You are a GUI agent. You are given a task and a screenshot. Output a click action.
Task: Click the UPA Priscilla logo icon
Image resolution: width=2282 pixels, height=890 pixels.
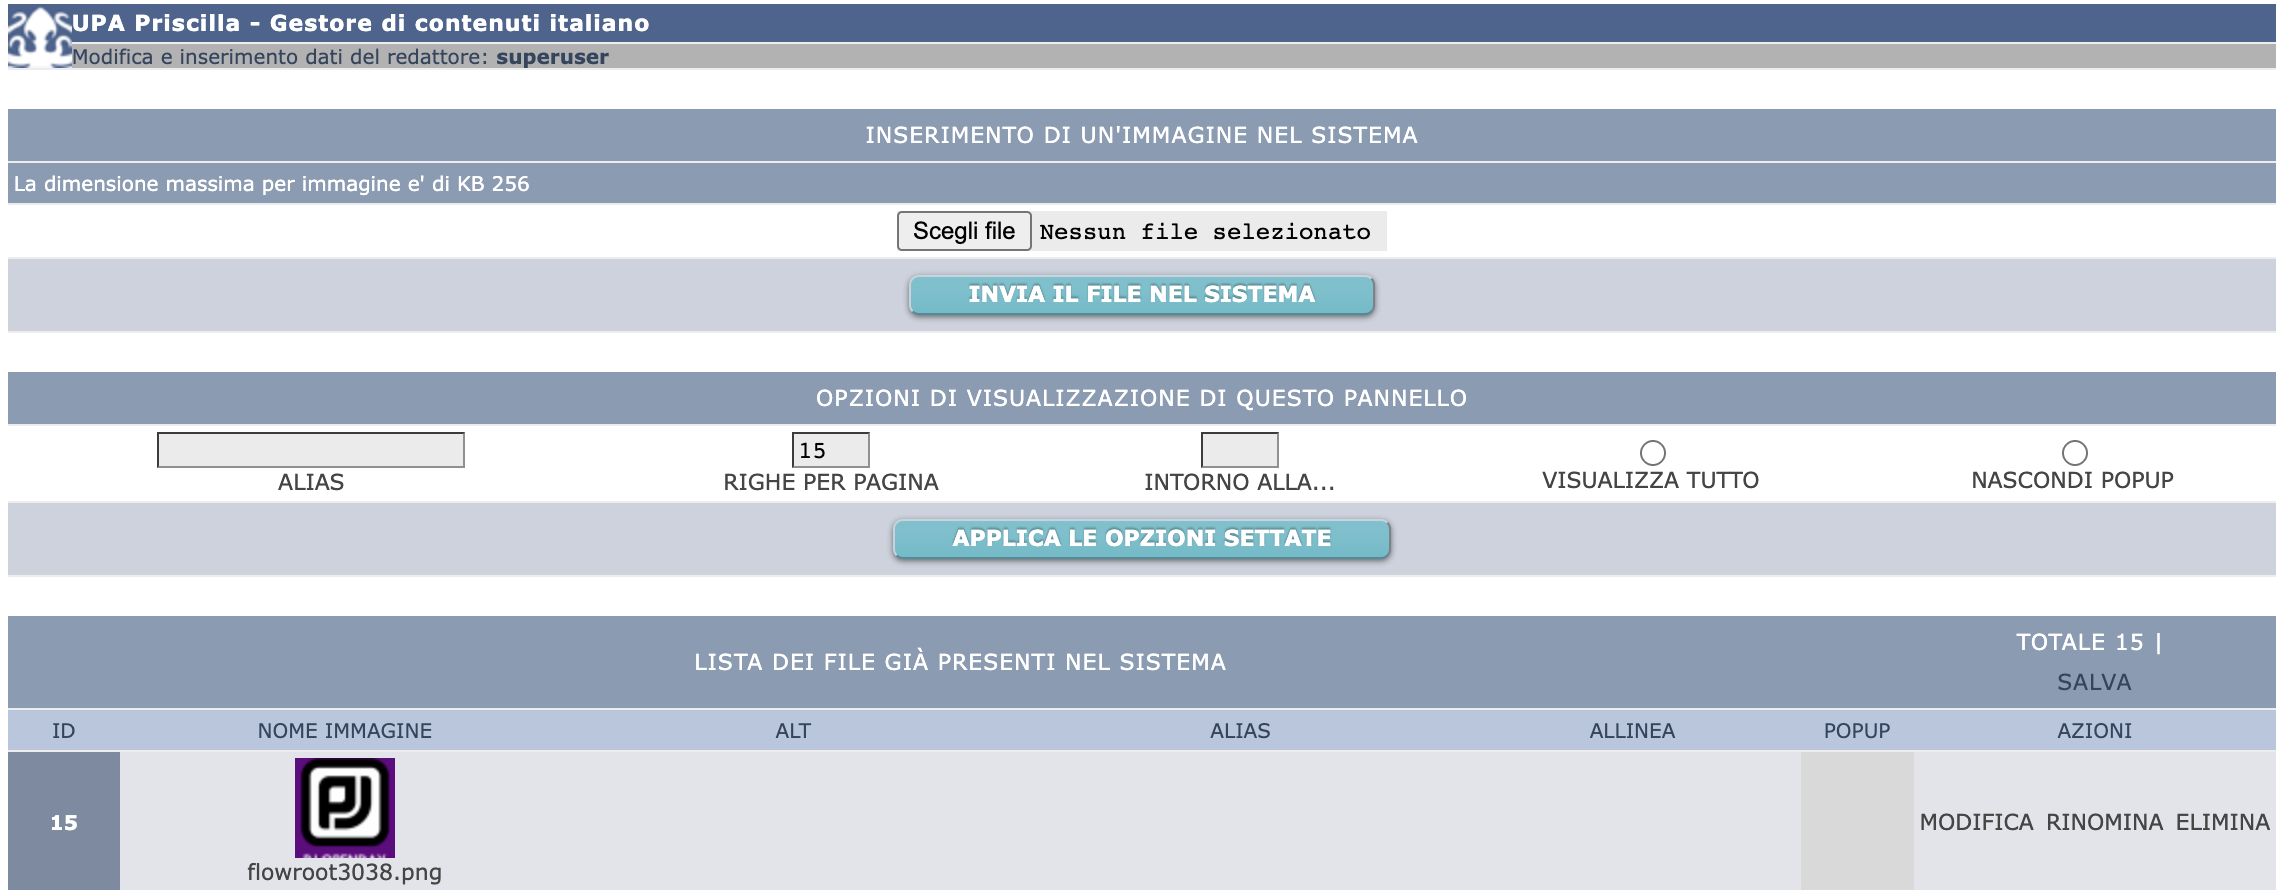38,38
